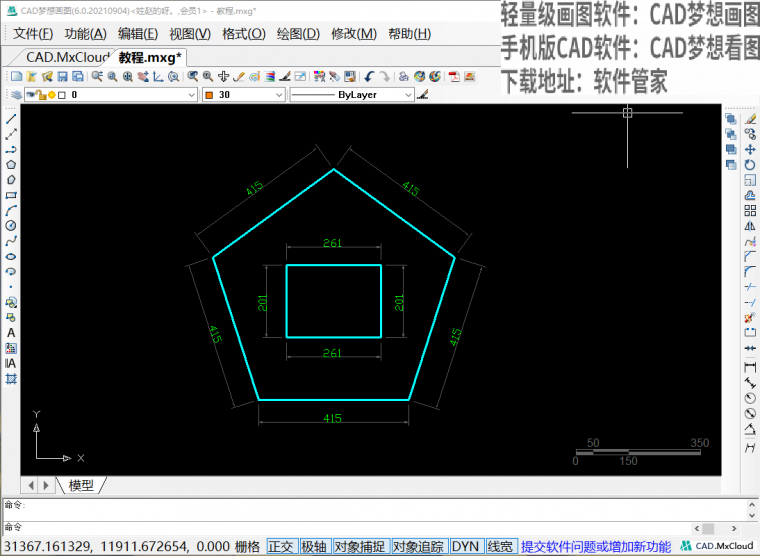Click the orange color 30 swatch
760x556 pixels.
click(209, 95)
